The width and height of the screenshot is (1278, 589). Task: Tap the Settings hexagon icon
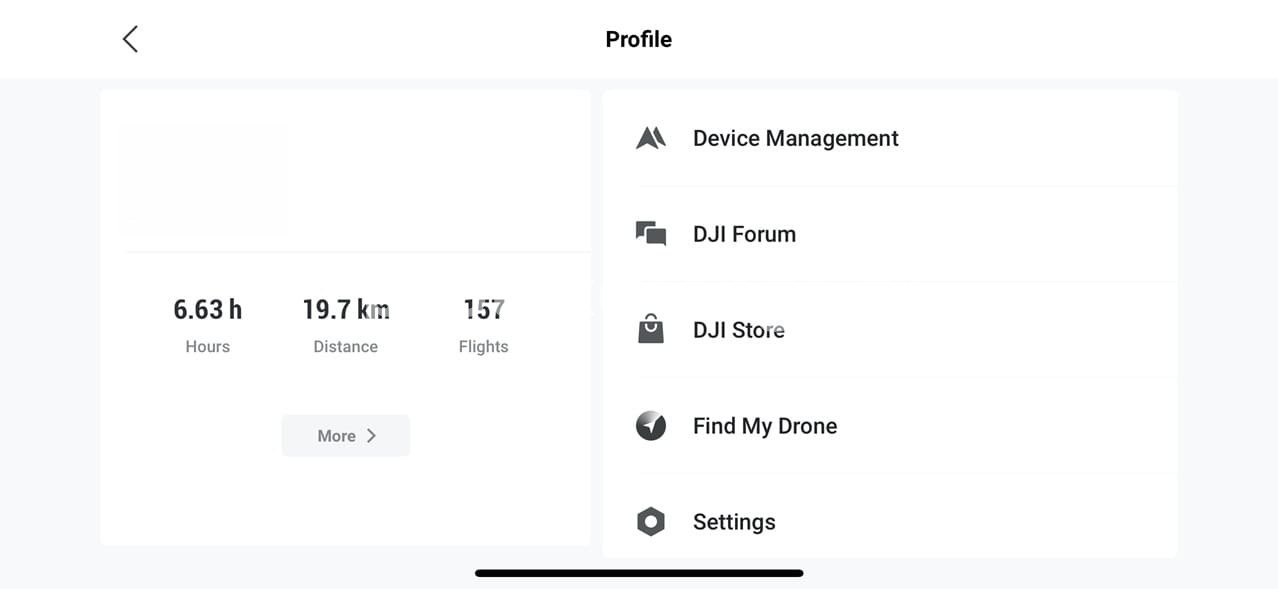[x=651, y=521]
